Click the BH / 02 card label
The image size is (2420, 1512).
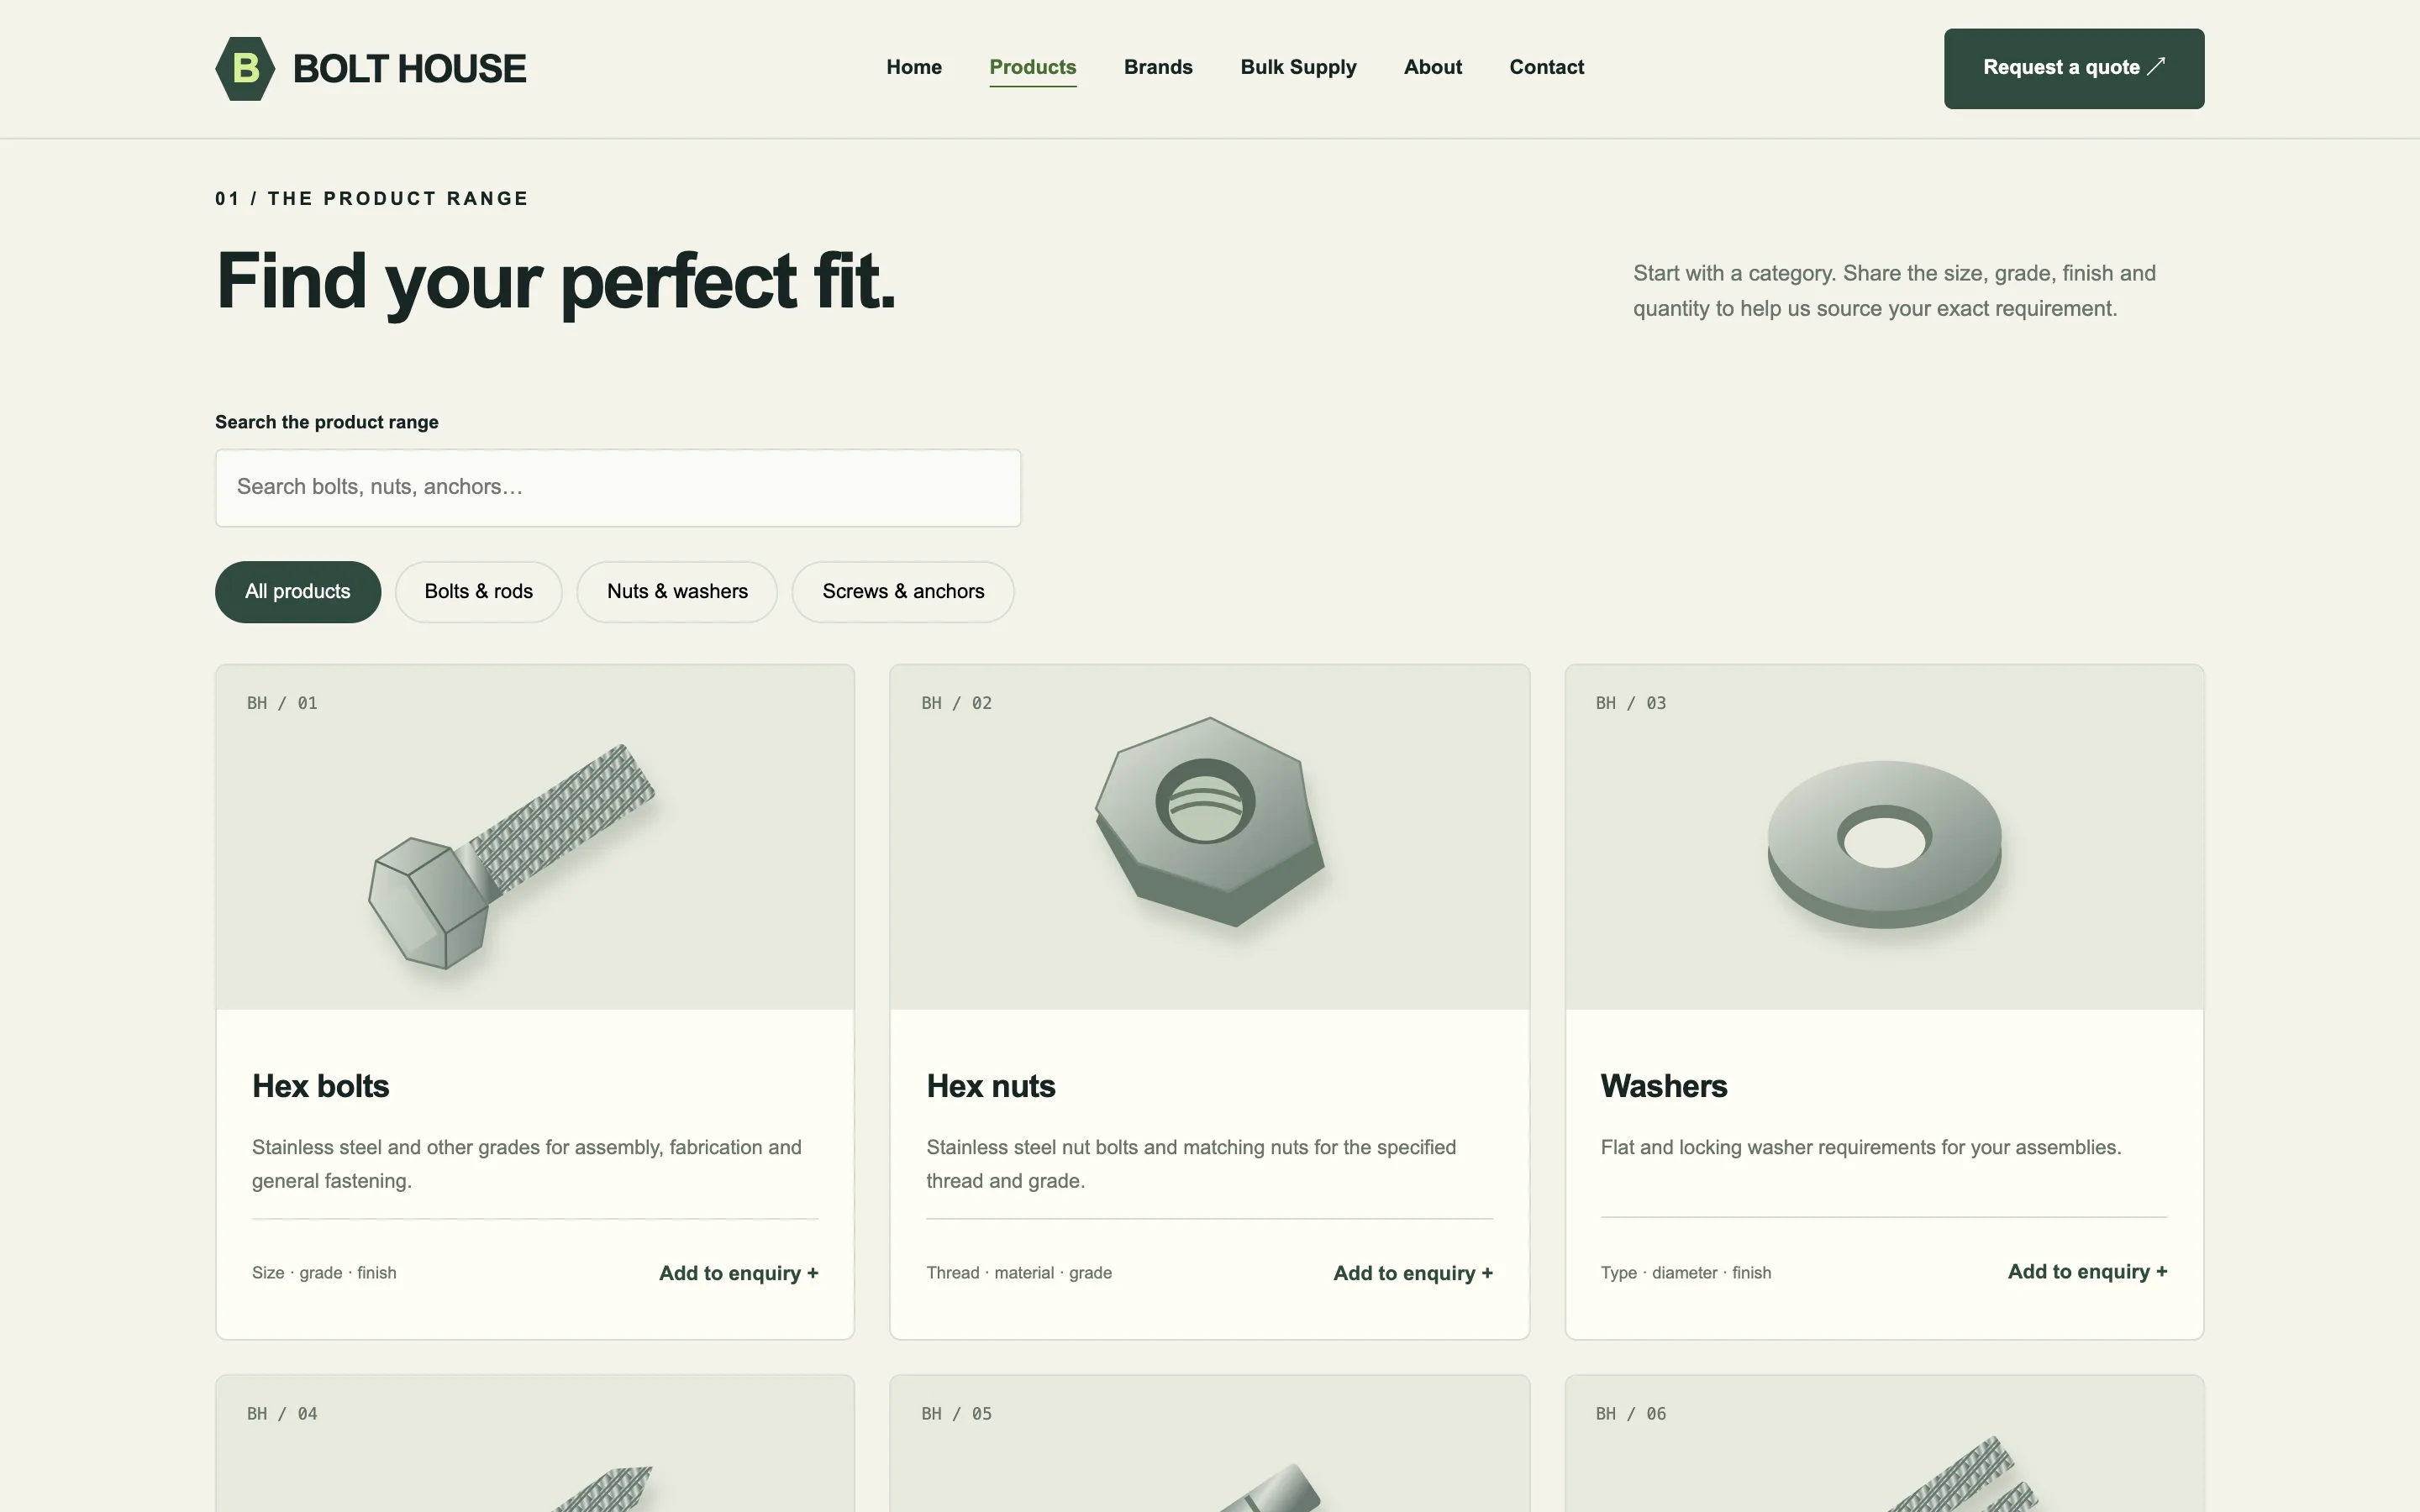click(956, 703)
